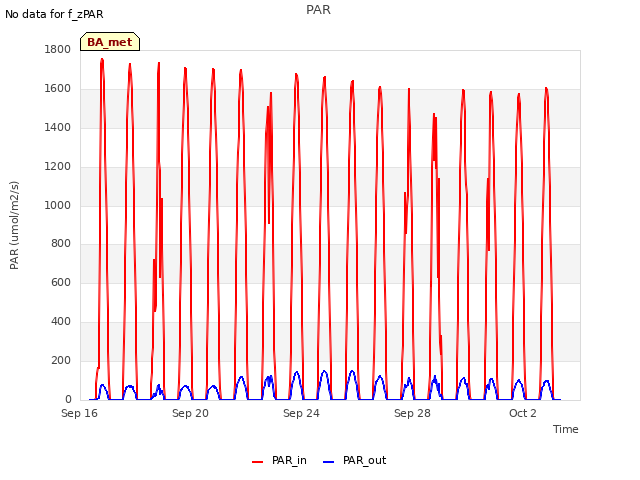Toggle the PAR_out legend entry

pyautogui.click(x=354, y=460)
